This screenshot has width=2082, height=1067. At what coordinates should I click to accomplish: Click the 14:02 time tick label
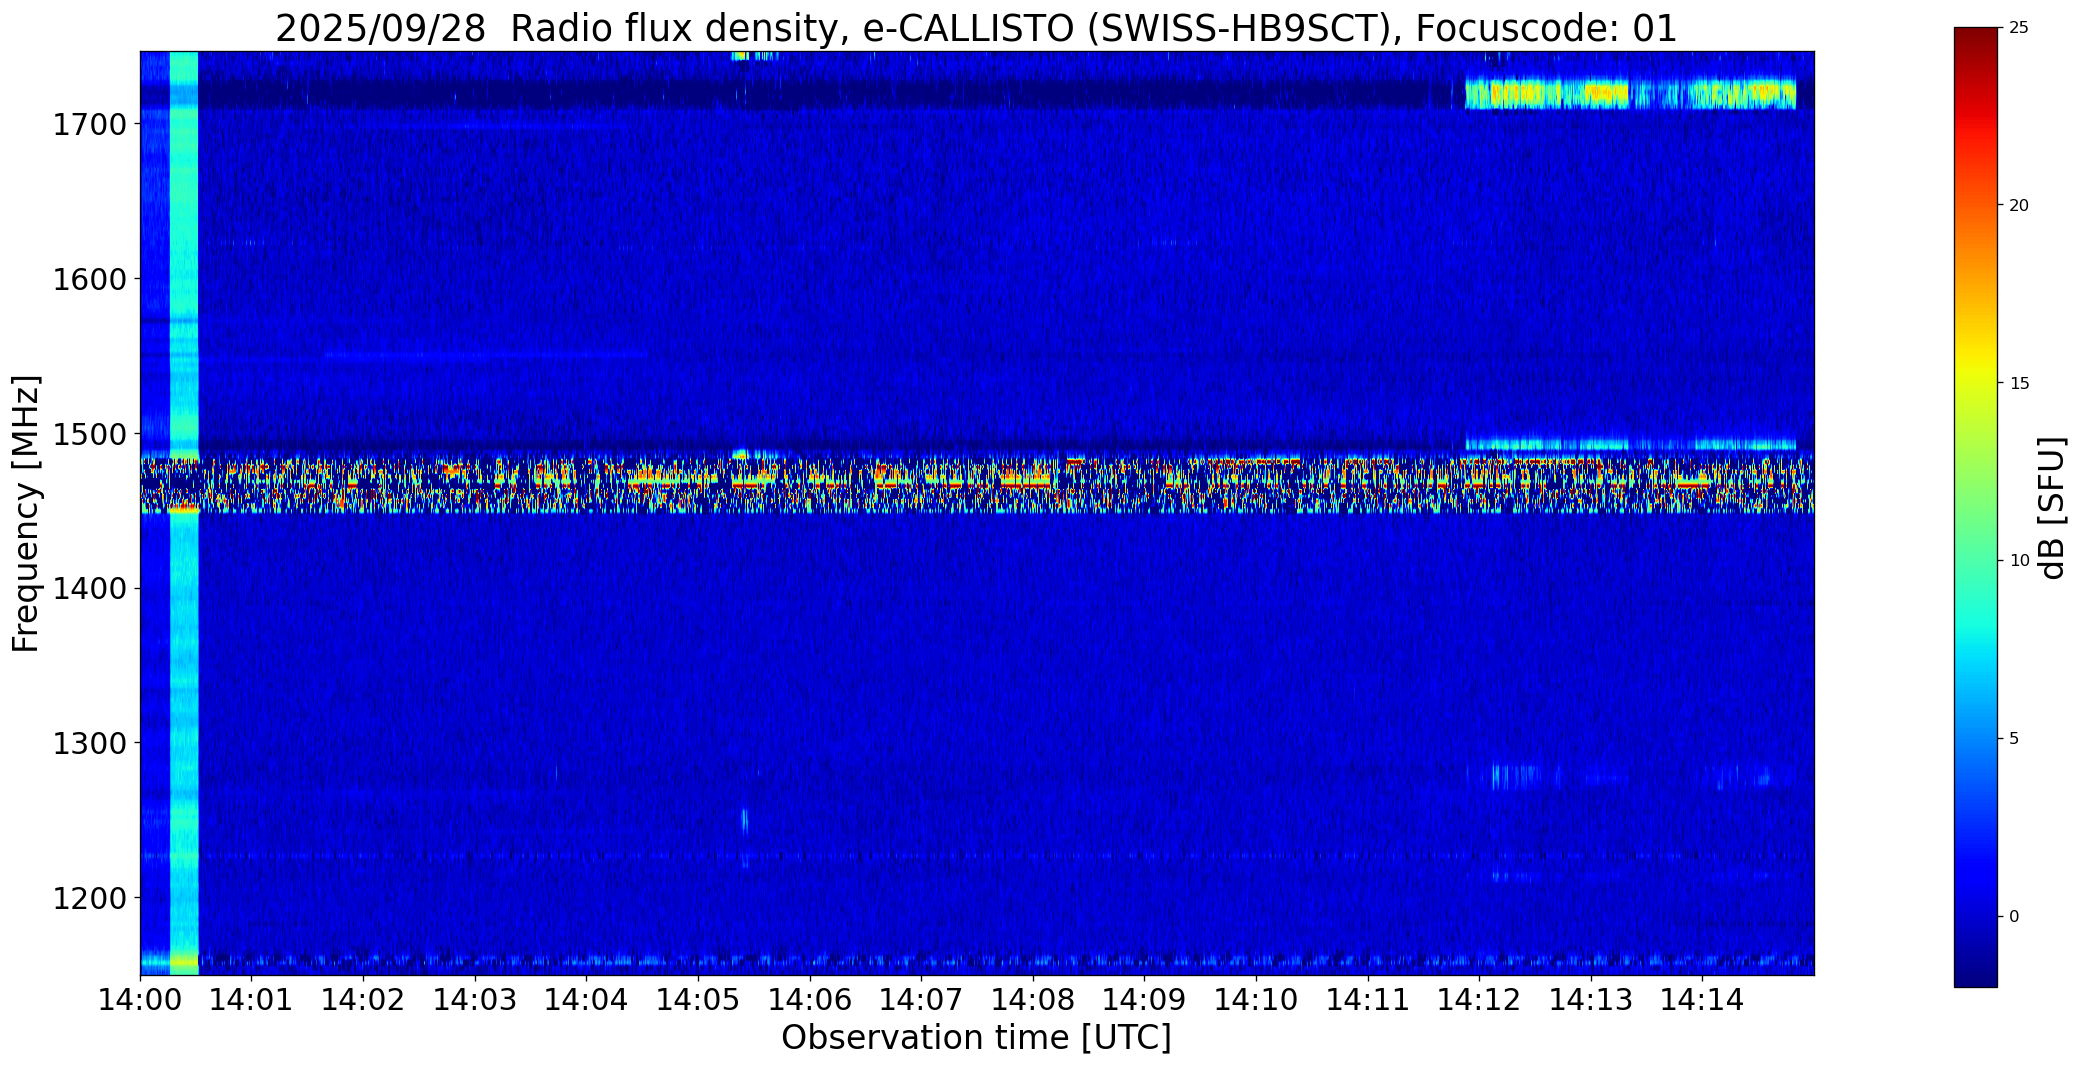click(363, 1000)
